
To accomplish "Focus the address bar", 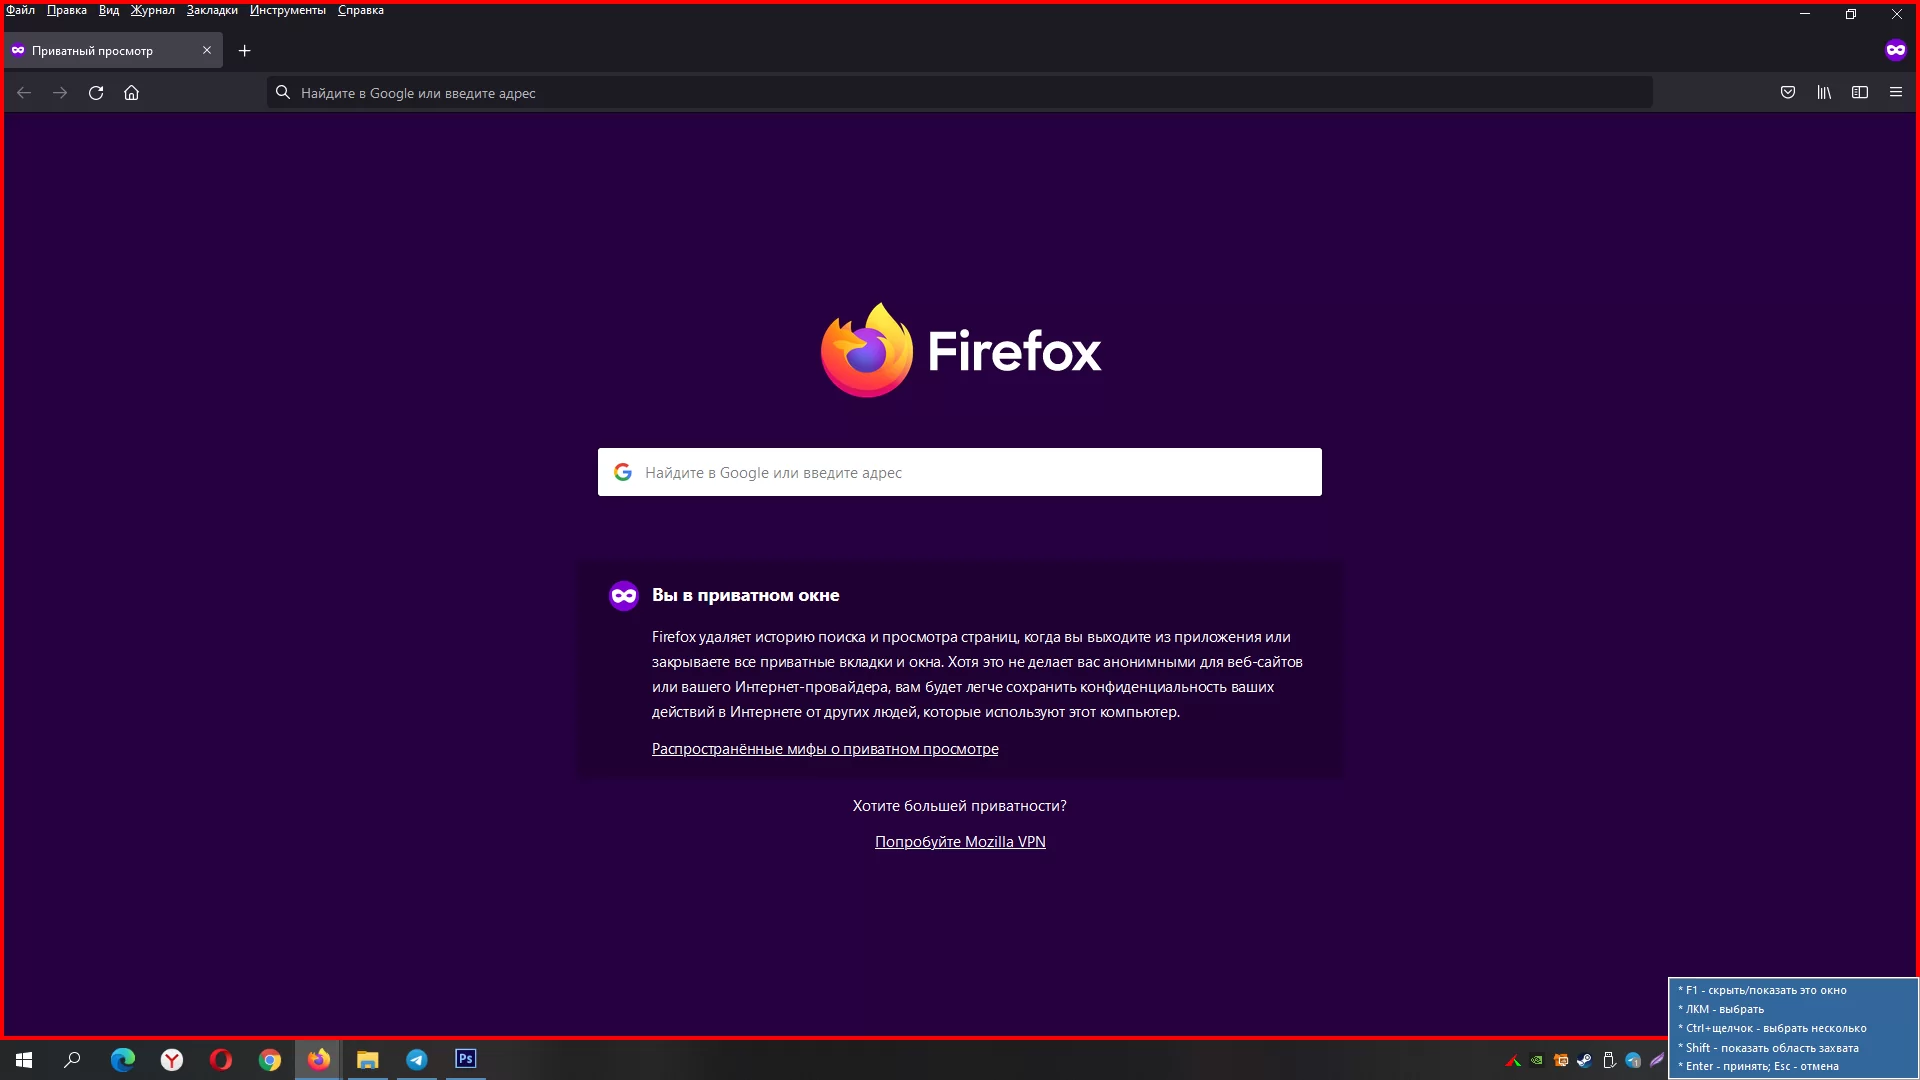I will (x=960, y=93).
